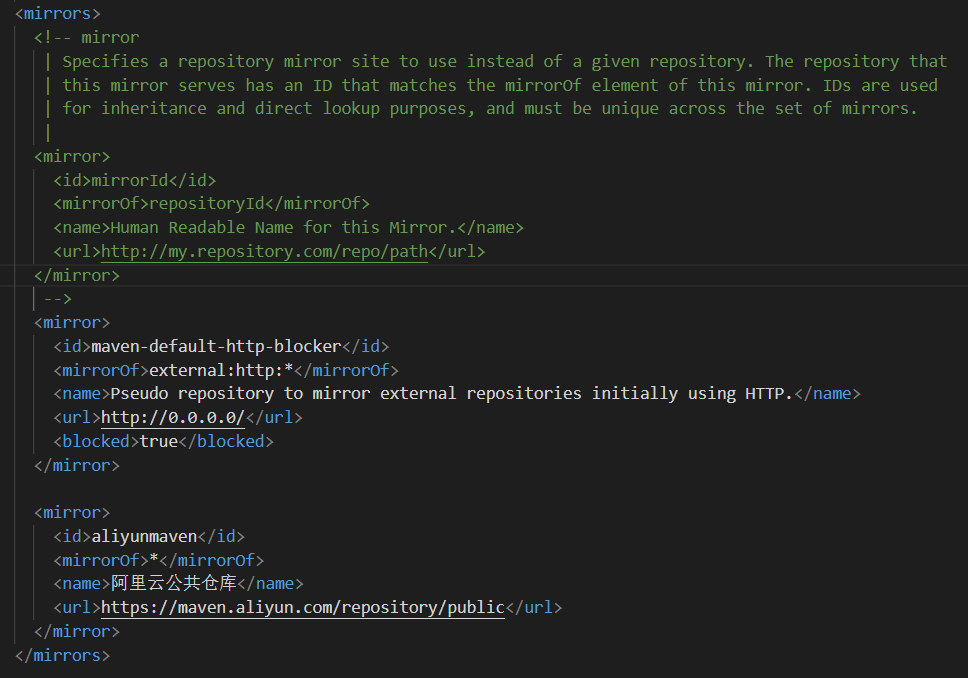Place cursor on aliyunmaven id text
This screenshot has height=678, width=968.
tap(144, 536)
